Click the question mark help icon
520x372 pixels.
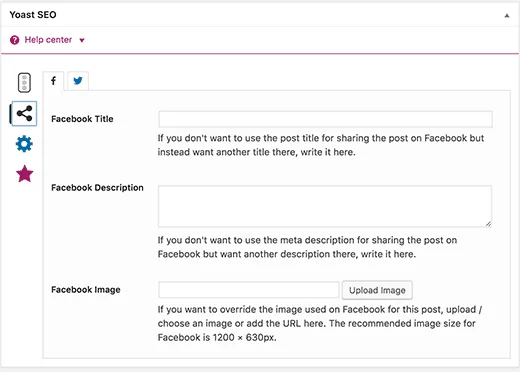14,40
